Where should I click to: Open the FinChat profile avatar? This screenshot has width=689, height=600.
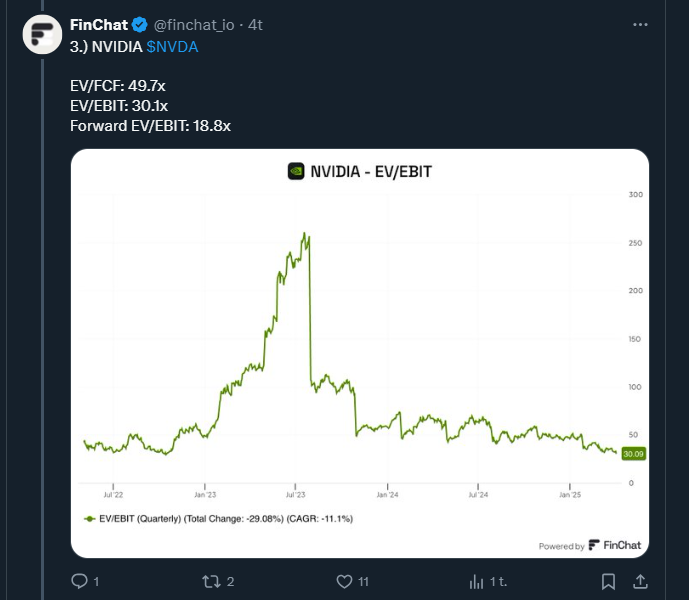pyautogui.click(x=42, y=34)
